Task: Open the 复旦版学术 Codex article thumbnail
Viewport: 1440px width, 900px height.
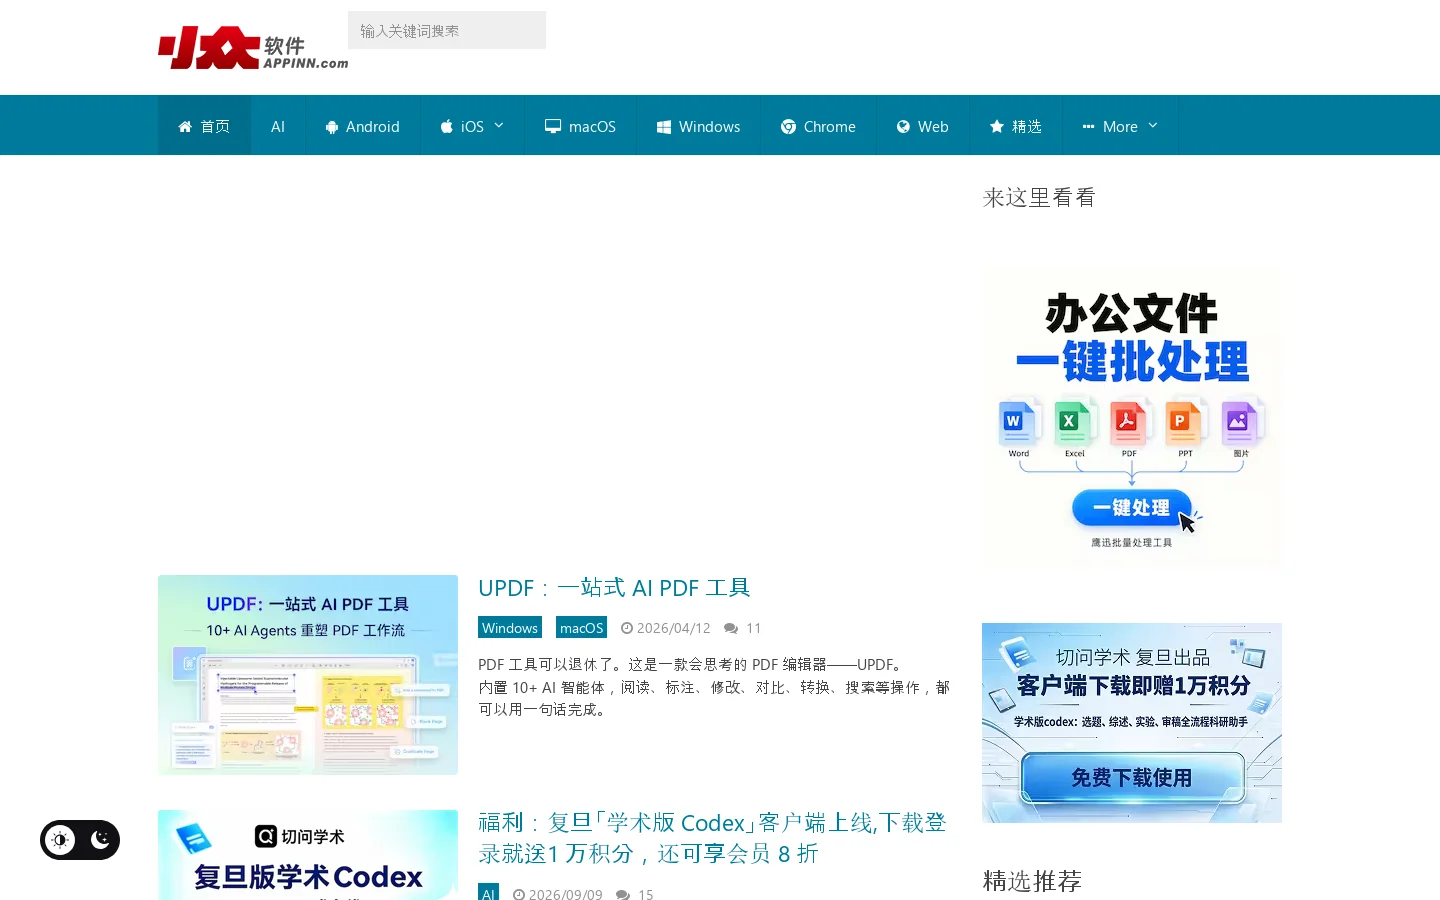Action: pyautogui.click(x=308, y=855)
